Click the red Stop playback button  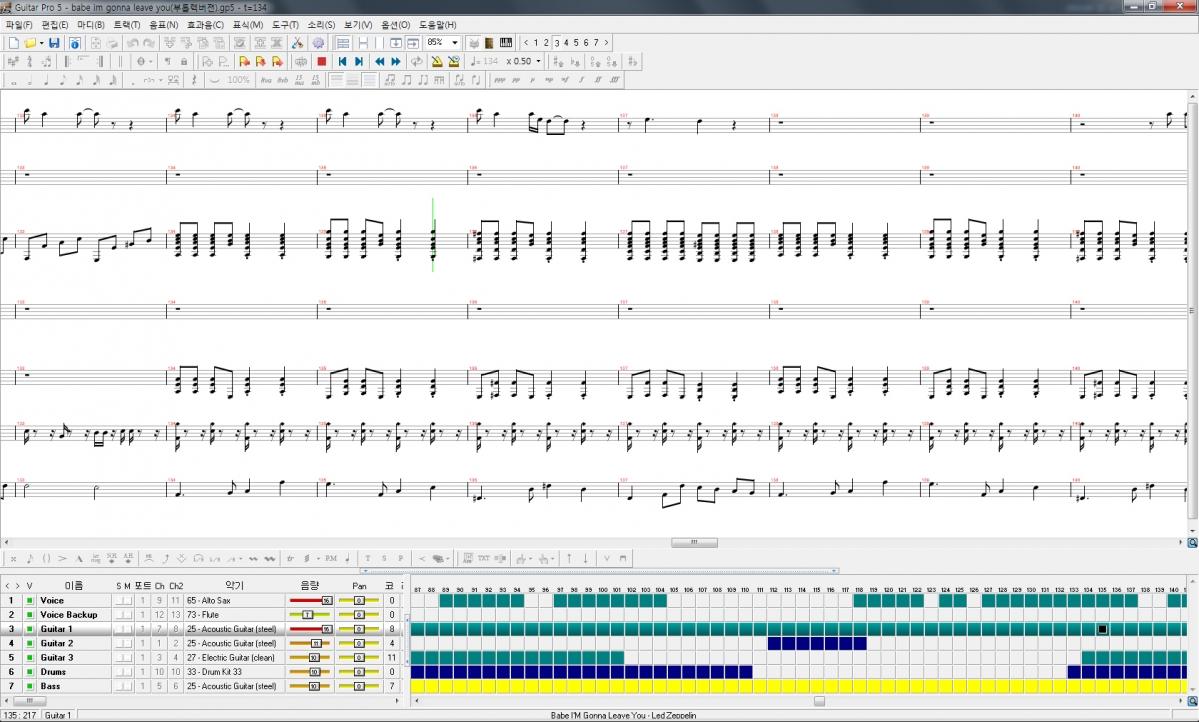click(x=321, y=62)
